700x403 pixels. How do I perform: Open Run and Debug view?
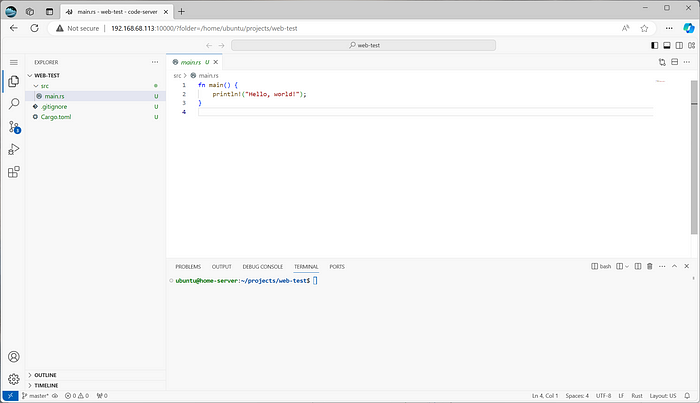tap(14, 149)
